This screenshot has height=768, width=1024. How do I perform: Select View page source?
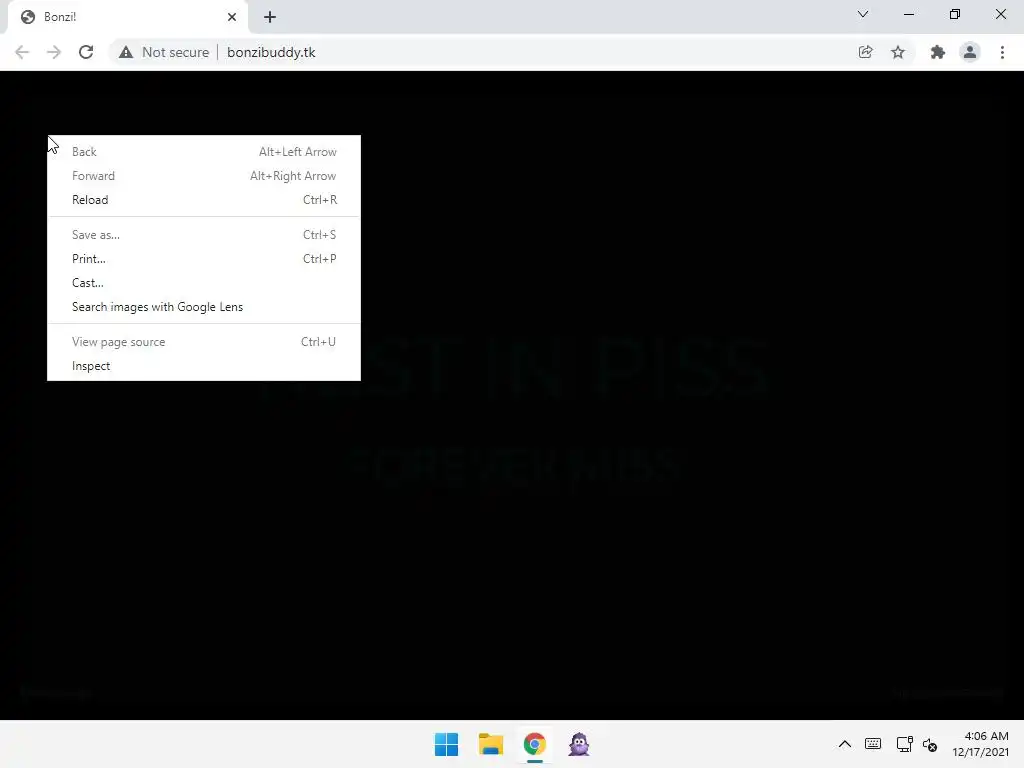coord(204,342)
